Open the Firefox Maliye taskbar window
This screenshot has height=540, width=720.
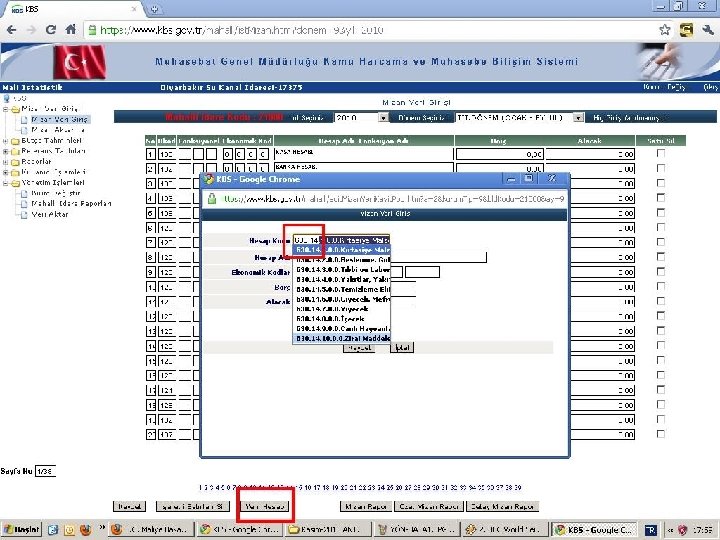click(x=151, y=529)
